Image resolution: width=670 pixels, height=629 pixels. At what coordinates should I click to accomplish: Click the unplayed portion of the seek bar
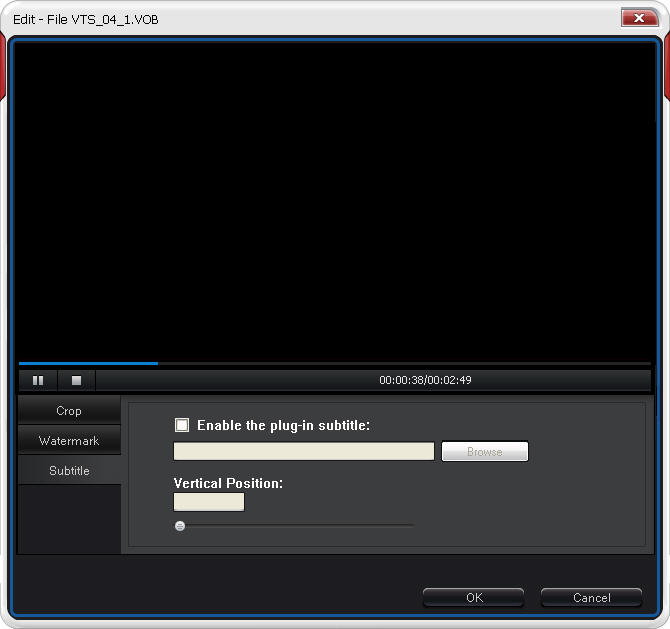pos(400,364)
